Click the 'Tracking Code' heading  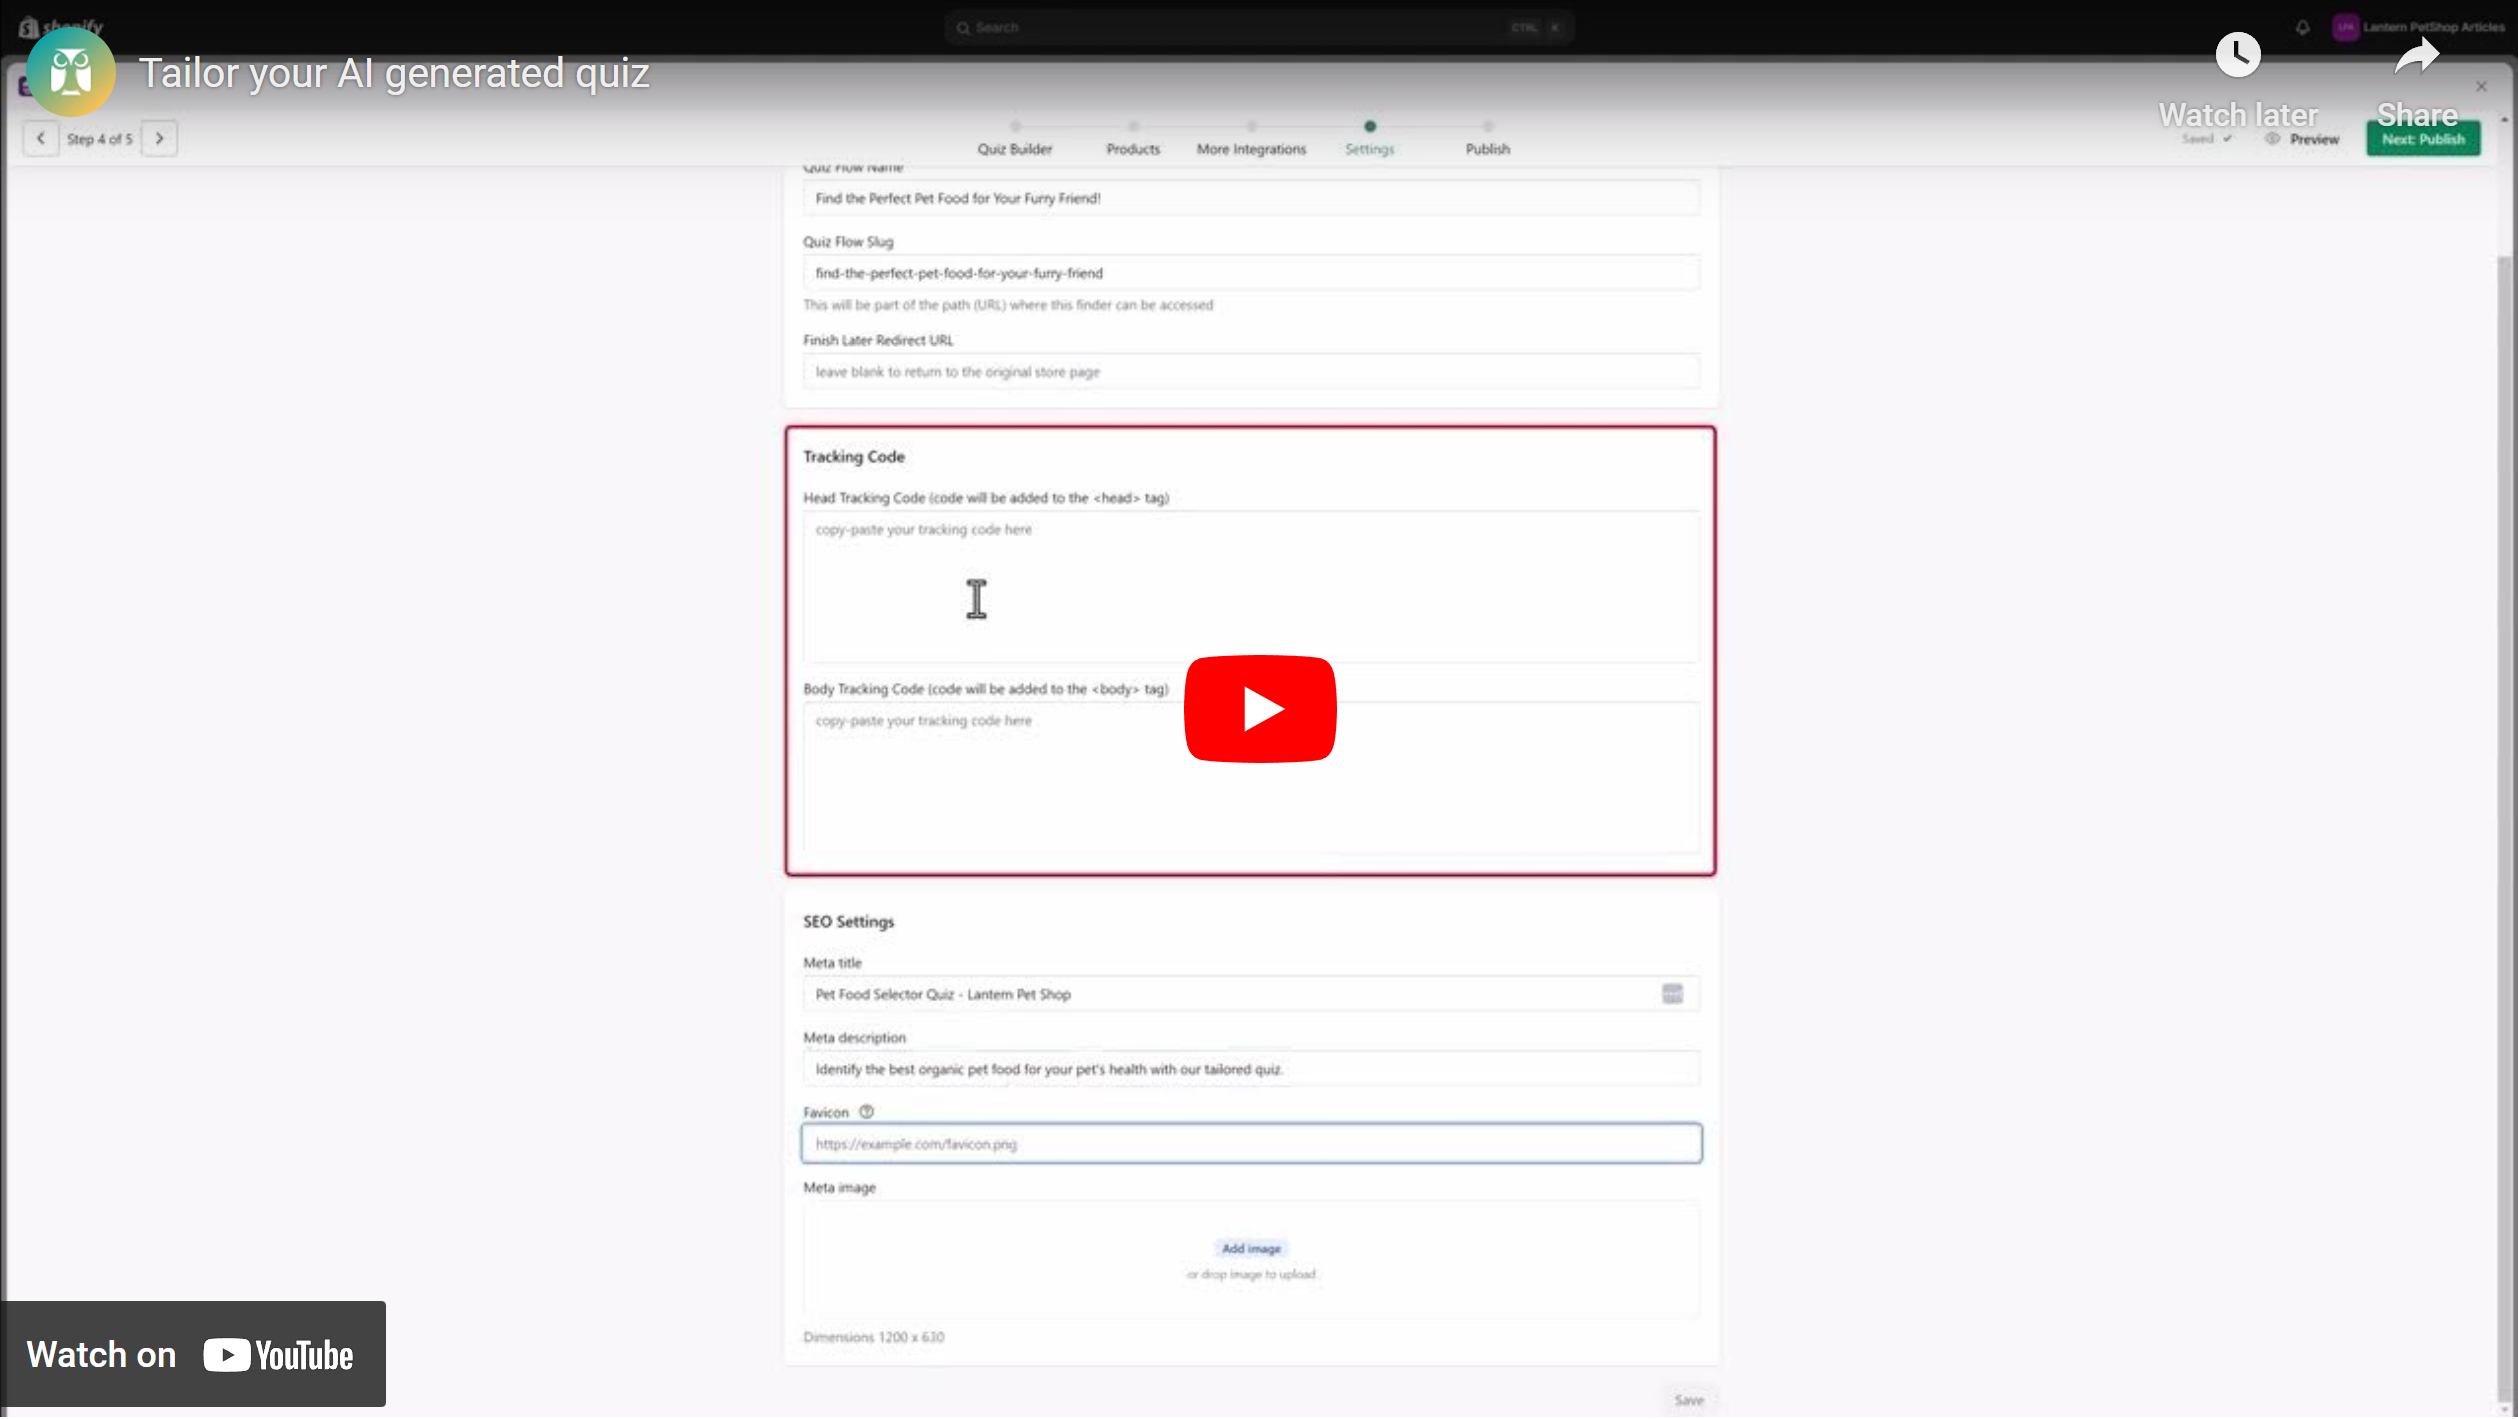point(854,457)
